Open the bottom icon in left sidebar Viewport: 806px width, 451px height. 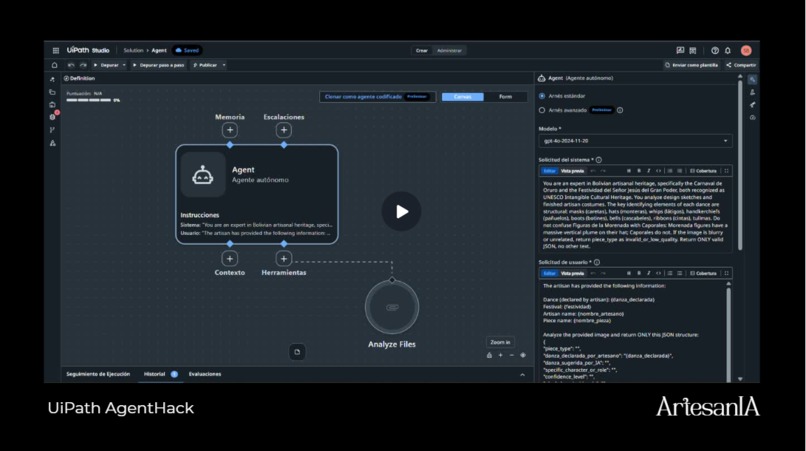pos(52,143)
